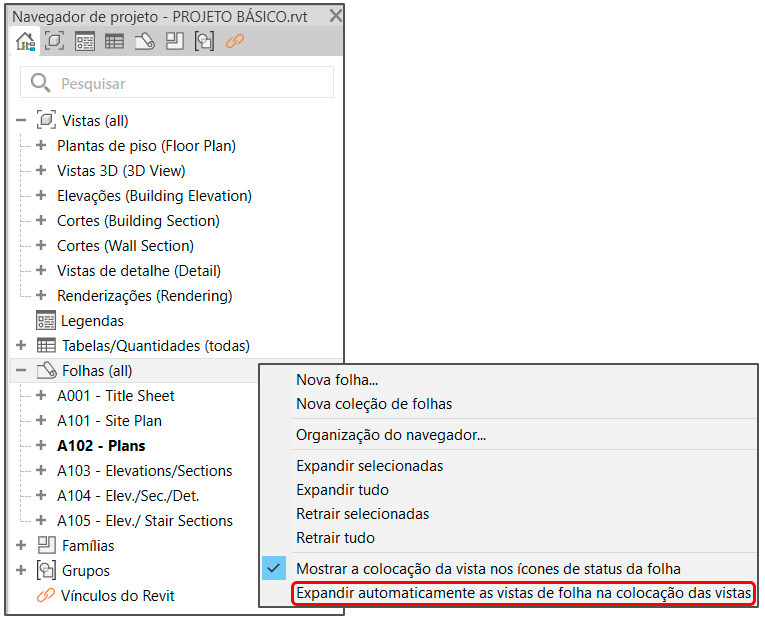Screen dimensions: 765x622
Task: Click the Schedules table icon in toolbar
Action: (114, 41)
